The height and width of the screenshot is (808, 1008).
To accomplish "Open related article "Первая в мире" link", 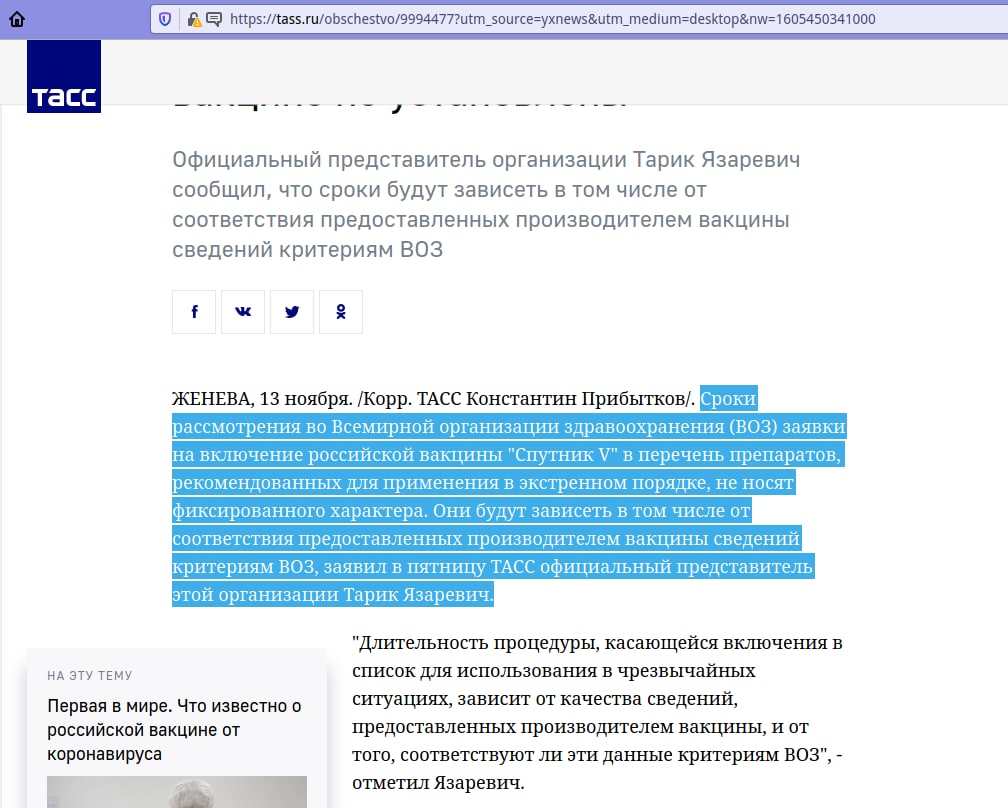I will (x=174, y=730).
